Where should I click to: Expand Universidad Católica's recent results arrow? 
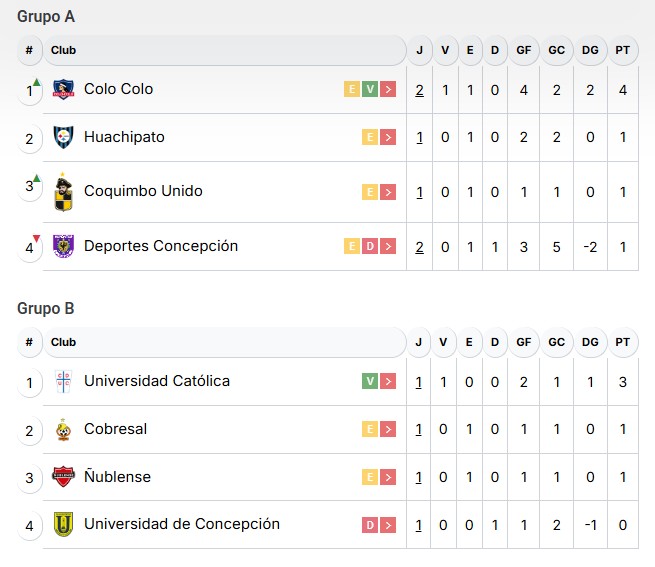pyautogui.click(x=388, y=382)
